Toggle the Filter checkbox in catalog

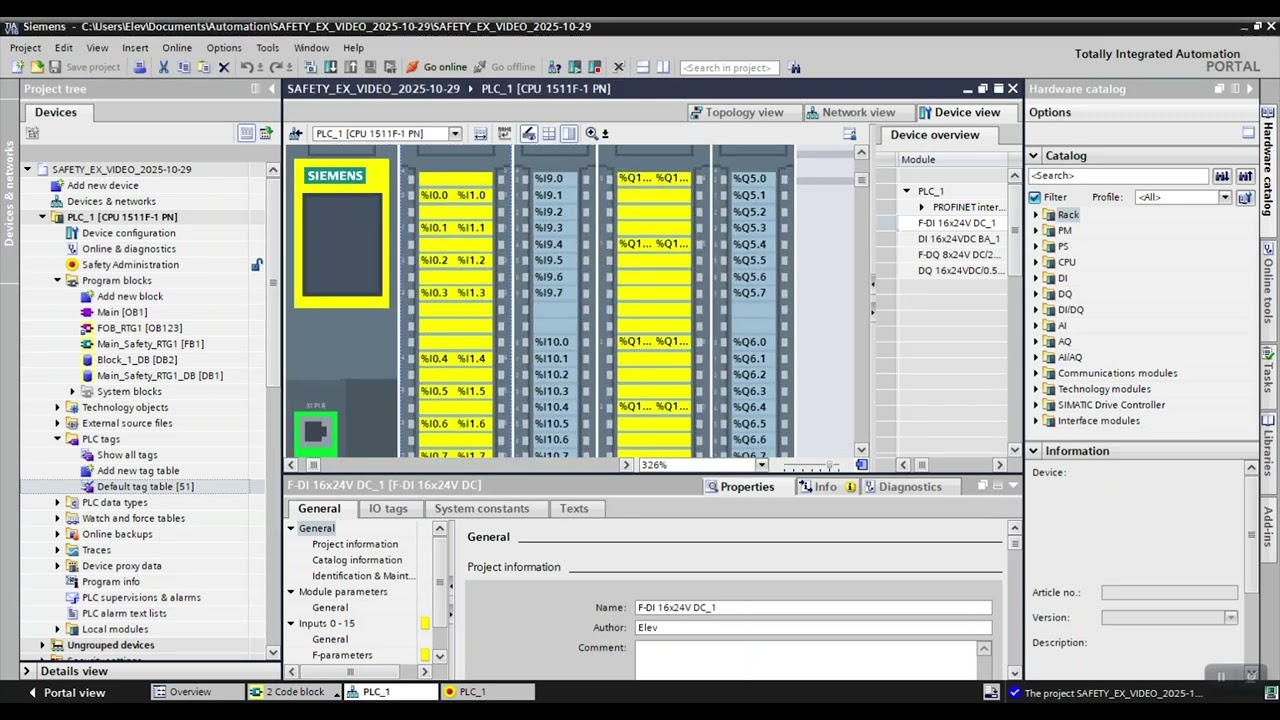click(1035, 197)
